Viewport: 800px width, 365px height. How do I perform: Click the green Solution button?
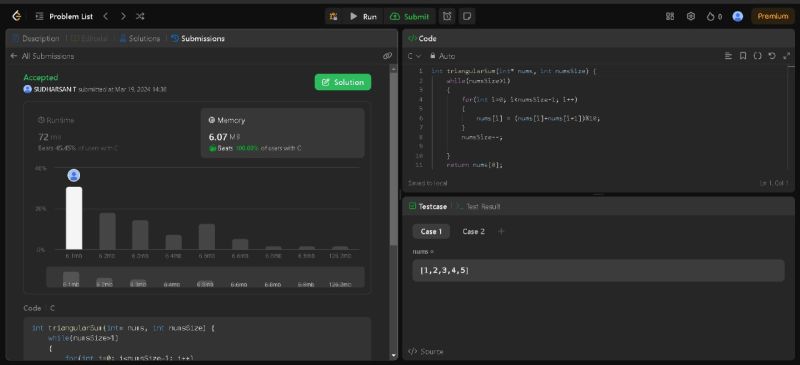343,82
